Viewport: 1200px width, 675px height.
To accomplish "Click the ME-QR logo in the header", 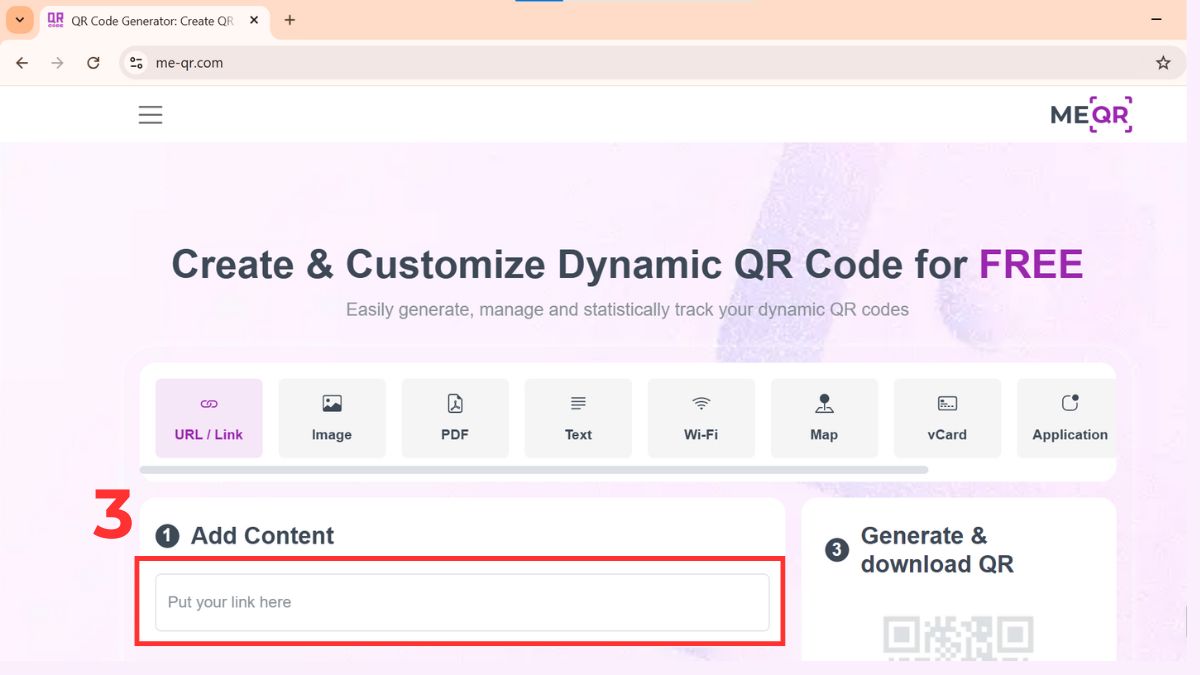I will (x=1090, y=114).
